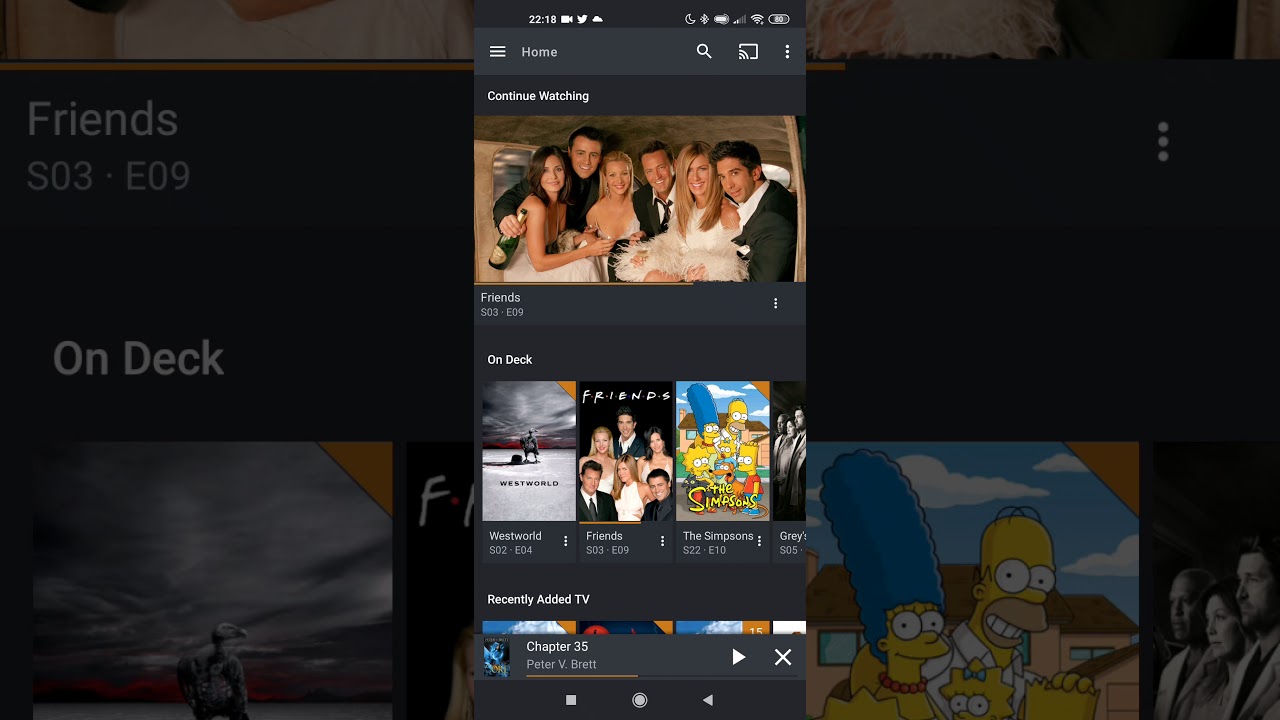
Task: Tap the Home title in top bar
Action: pyautogui.click(x=539, y=52)
